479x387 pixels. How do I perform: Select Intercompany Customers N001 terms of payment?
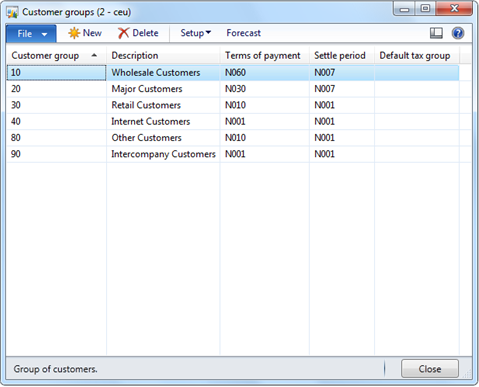(265, 154)
